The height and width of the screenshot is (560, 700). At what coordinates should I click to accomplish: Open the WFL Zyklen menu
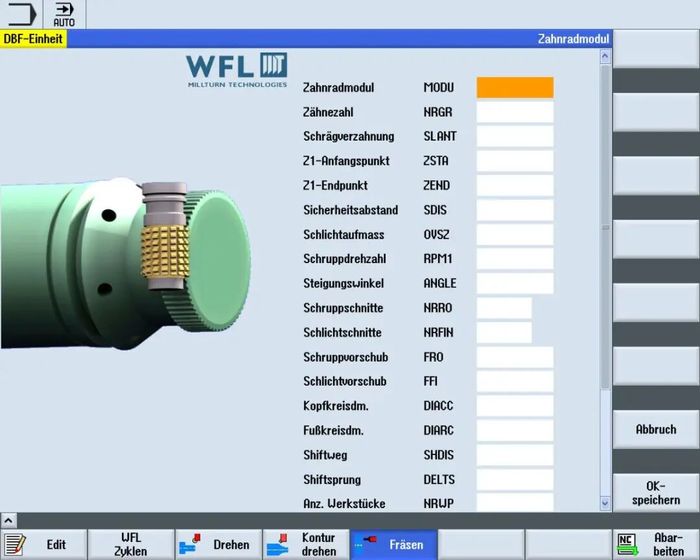[130, 545]
